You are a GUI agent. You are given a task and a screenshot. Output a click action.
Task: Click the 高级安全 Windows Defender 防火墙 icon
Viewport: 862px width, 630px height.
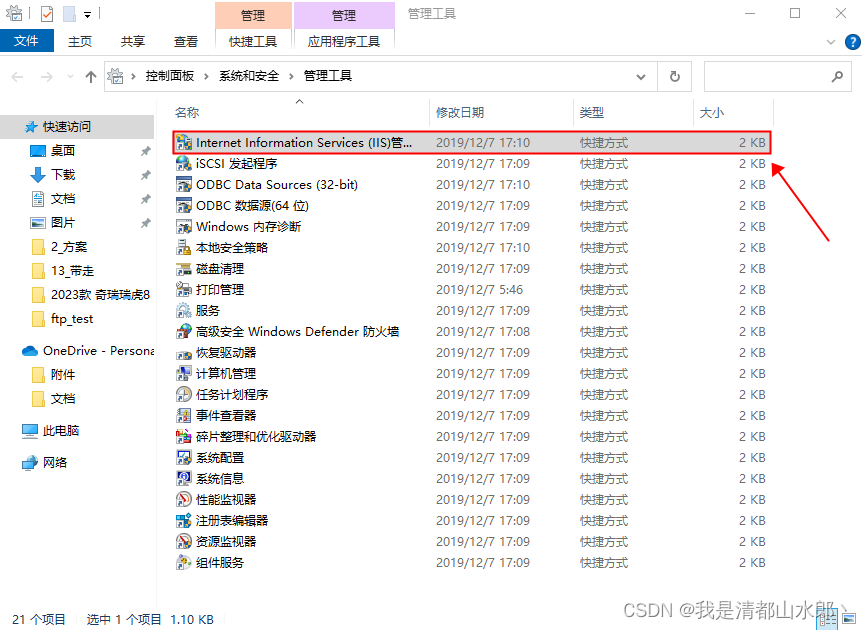[x=184, y=331]
